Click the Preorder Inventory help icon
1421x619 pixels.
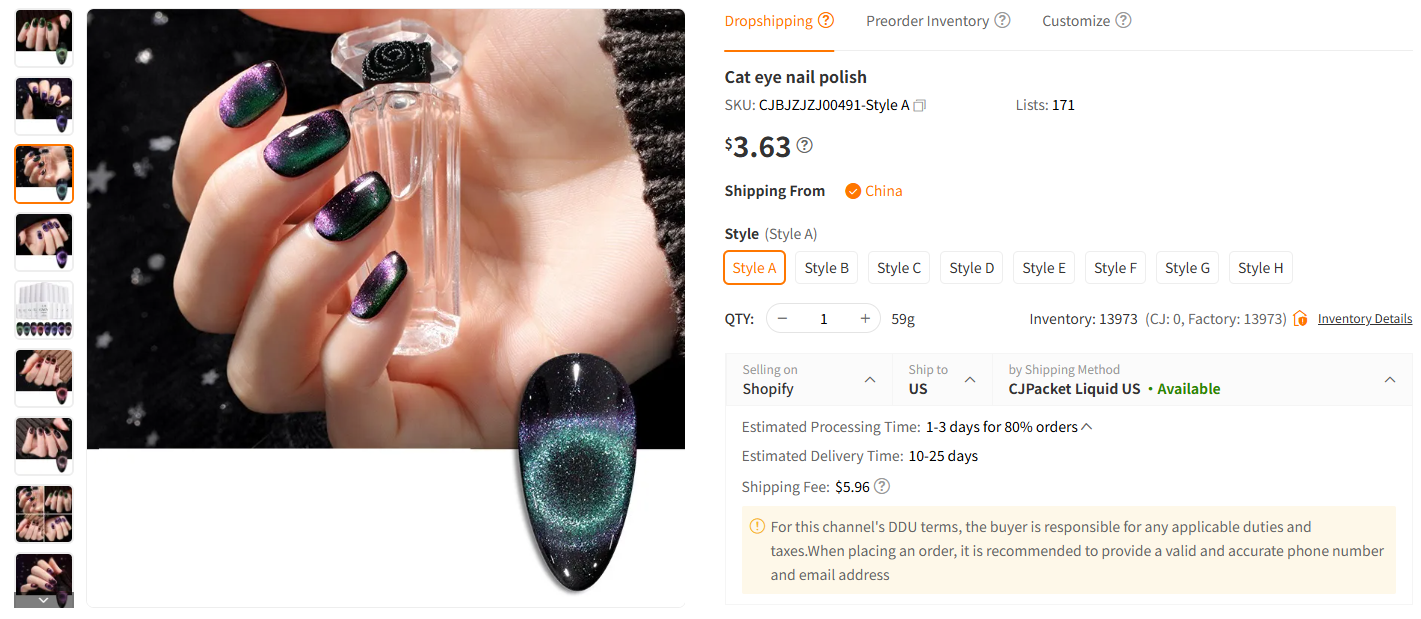(1003, 19)
